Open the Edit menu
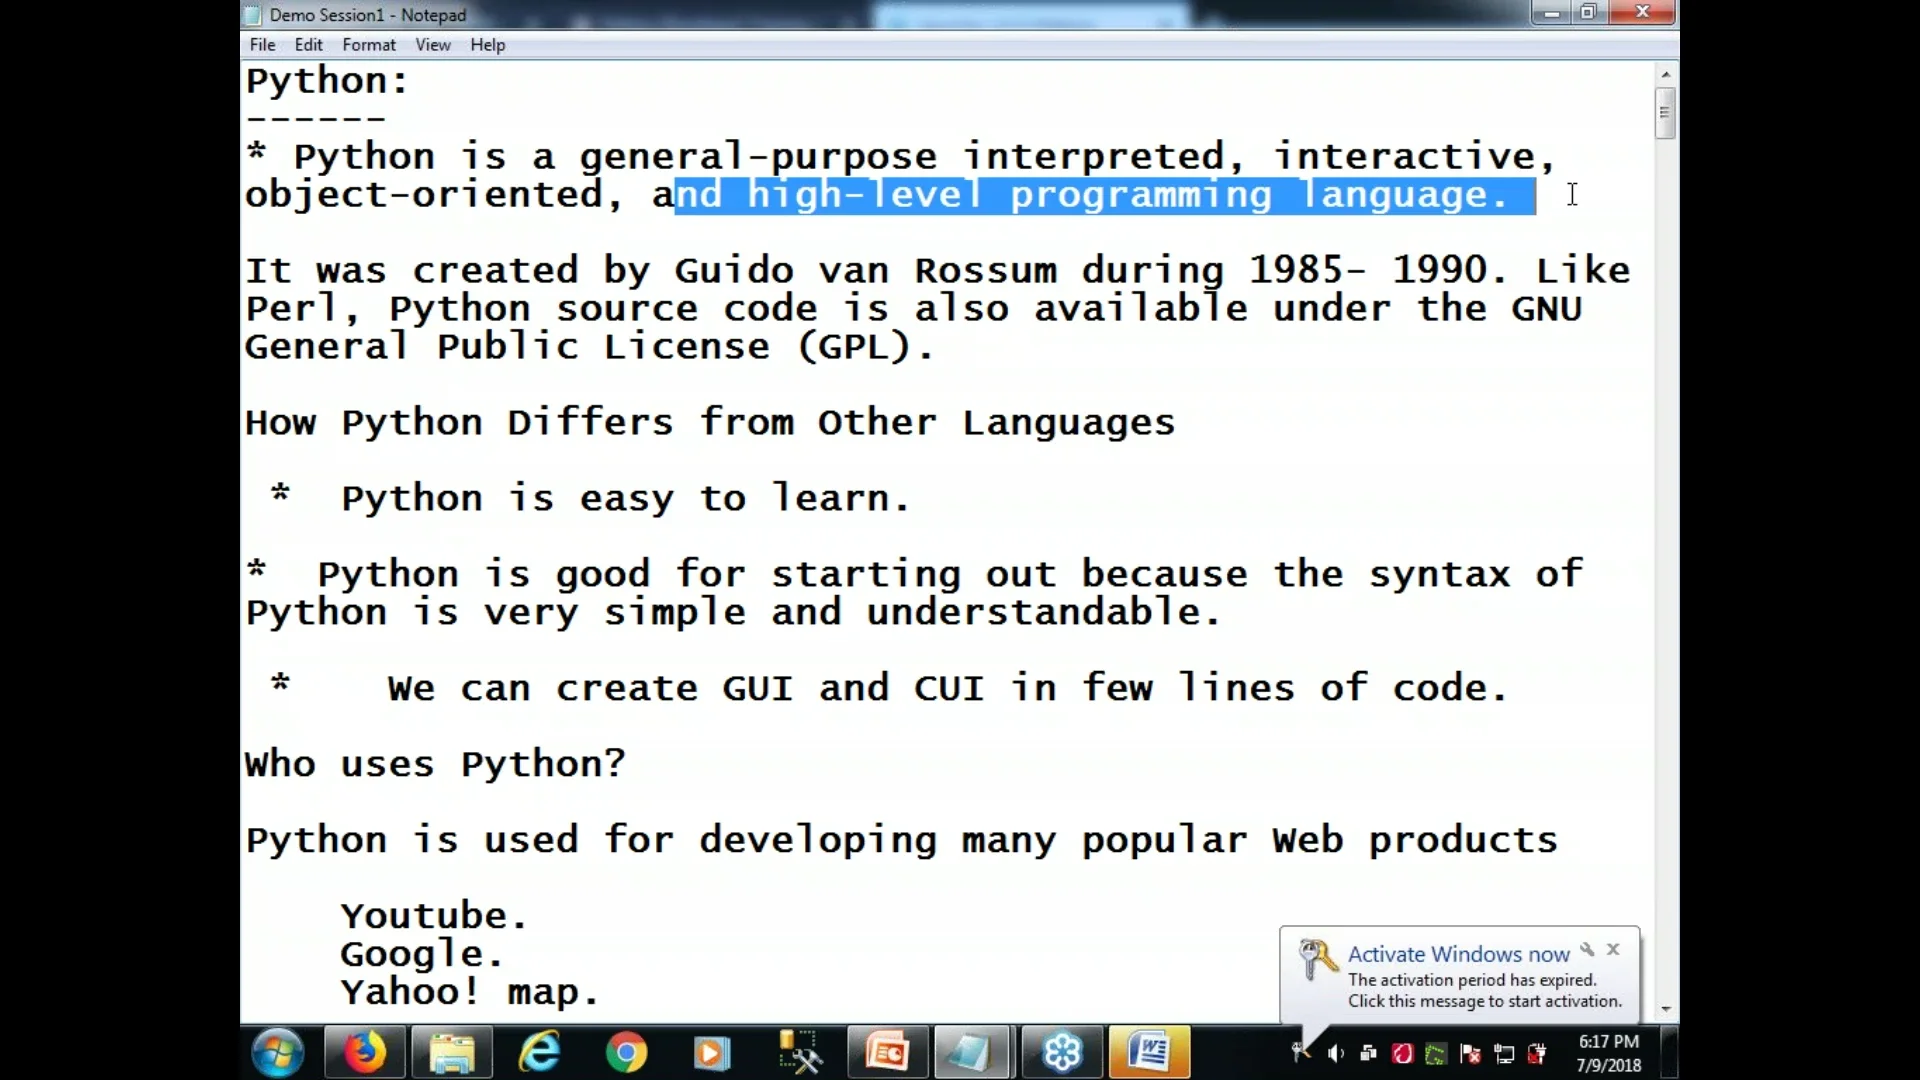1920x1080 pixels. [x=308, y=45]
